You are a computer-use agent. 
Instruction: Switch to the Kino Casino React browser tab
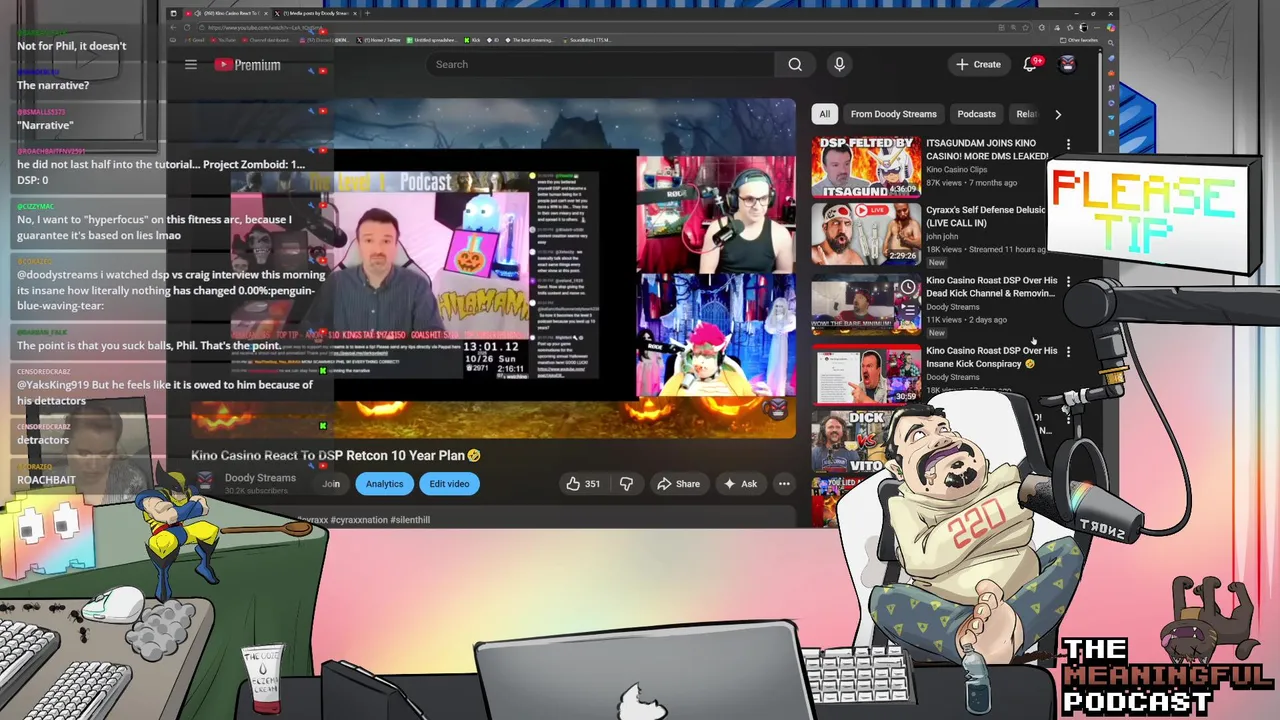226,13
